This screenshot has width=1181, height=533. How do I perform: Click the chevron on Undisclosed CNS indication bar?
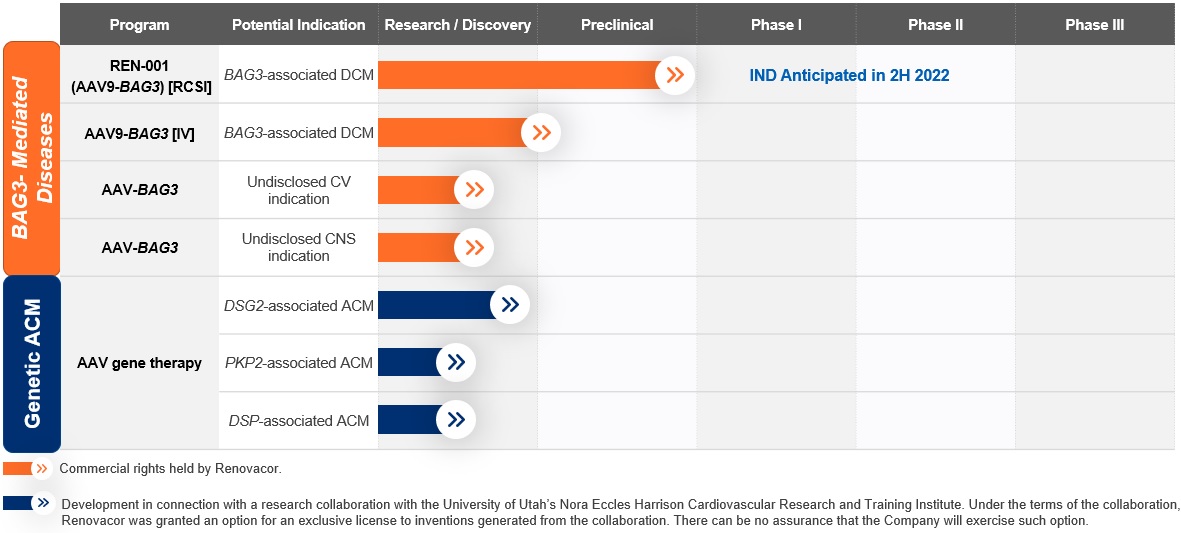[474, 247]
